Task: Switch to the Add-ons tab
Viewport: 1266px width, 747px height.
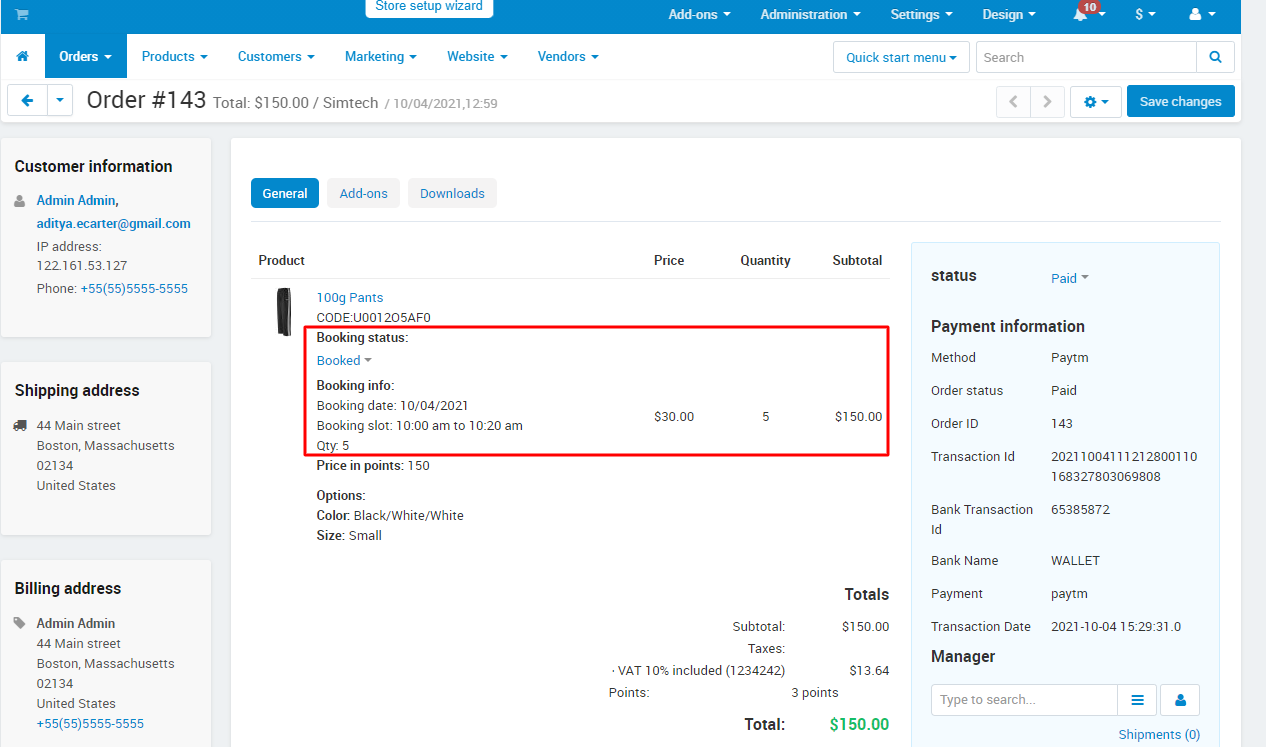Action: pyautogui.click(x=364, y=193)
